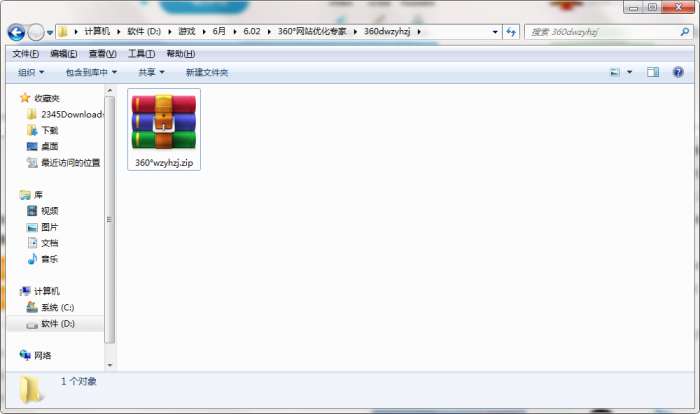Click the file name 360°wzyhzj.zip
This screenshot has width=700, height=414.
164,163
